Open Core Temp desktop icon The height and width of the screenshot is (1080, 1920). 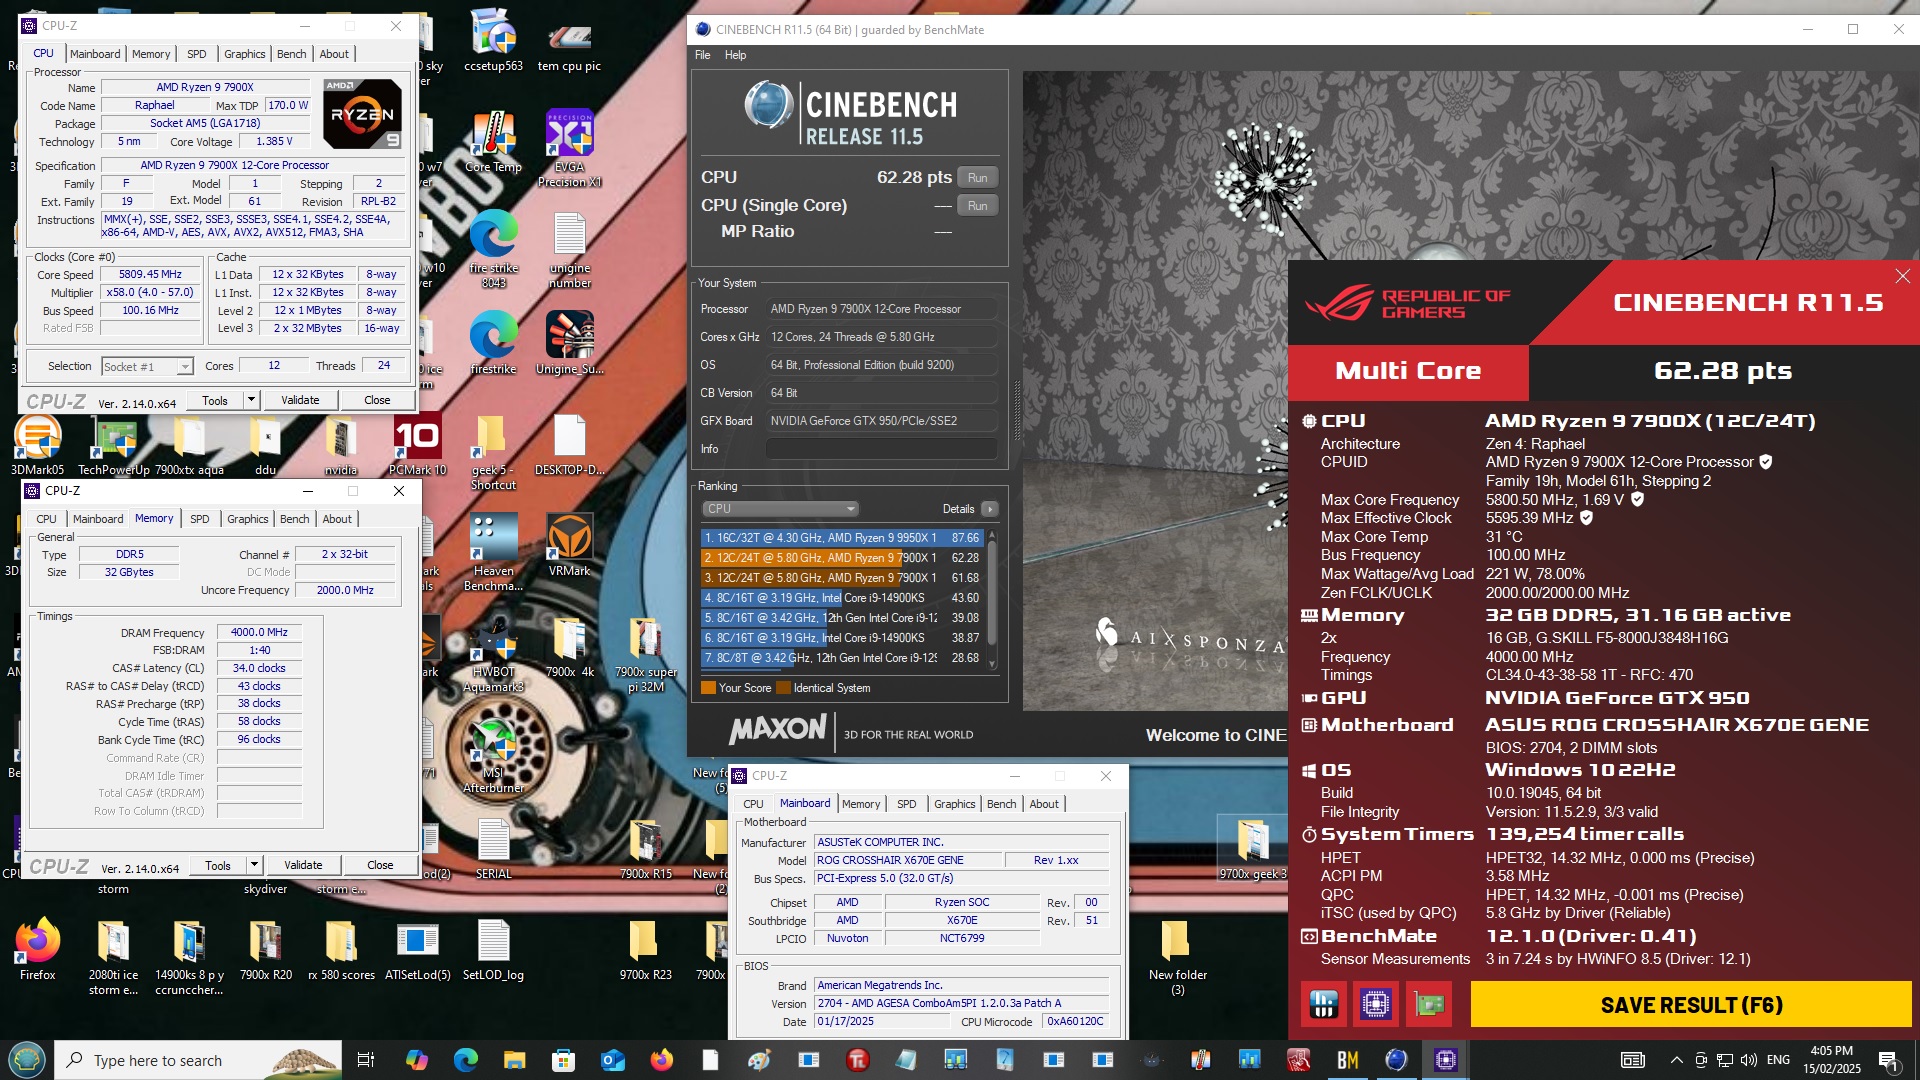[493, 142]
